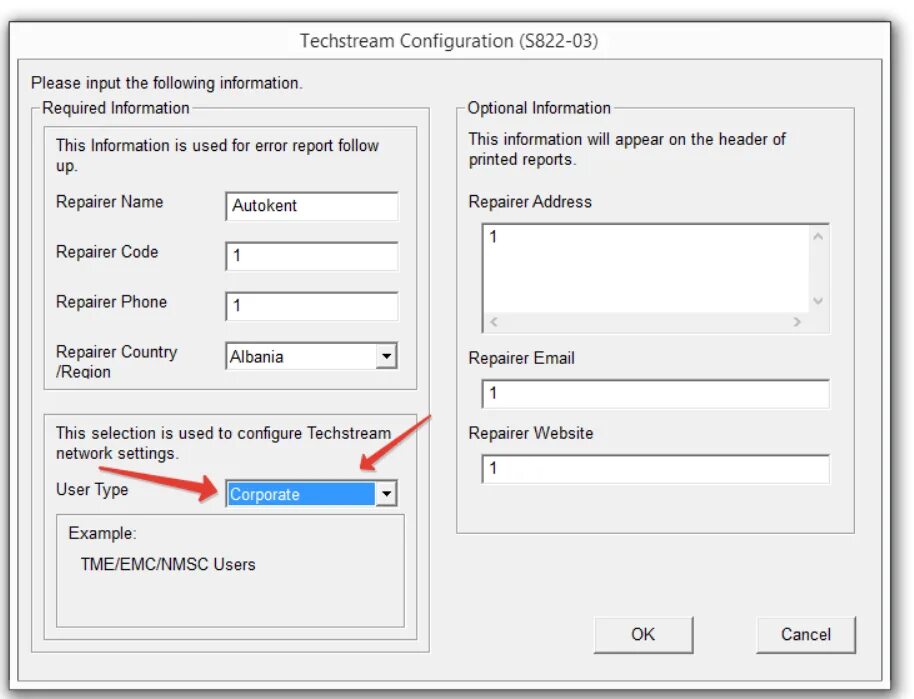This screenshot has height=699, width=914.
Task: Click the "Repairer Website" label
Action: click(x=530, y=433)
